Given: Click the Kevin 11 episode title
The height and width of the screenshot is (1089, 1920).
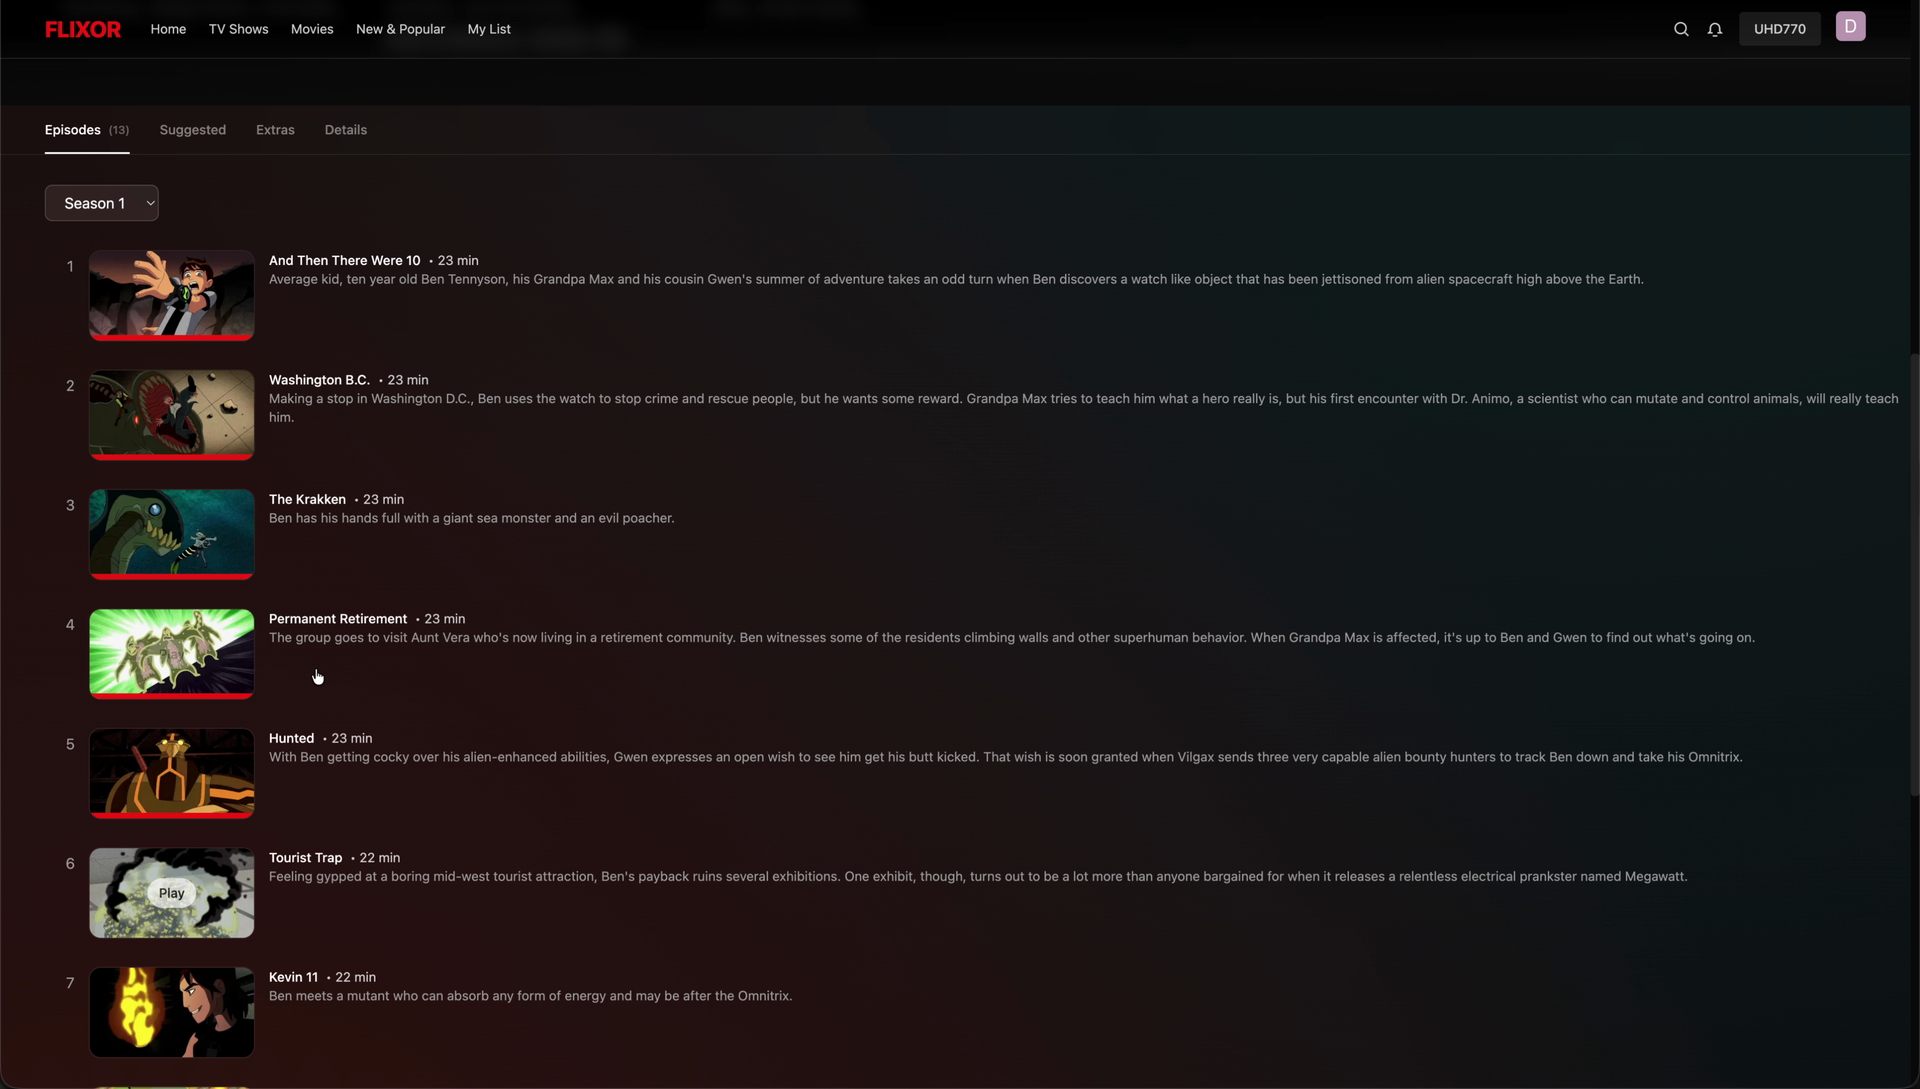Looking at the screenshot, I should pos(293,977).
